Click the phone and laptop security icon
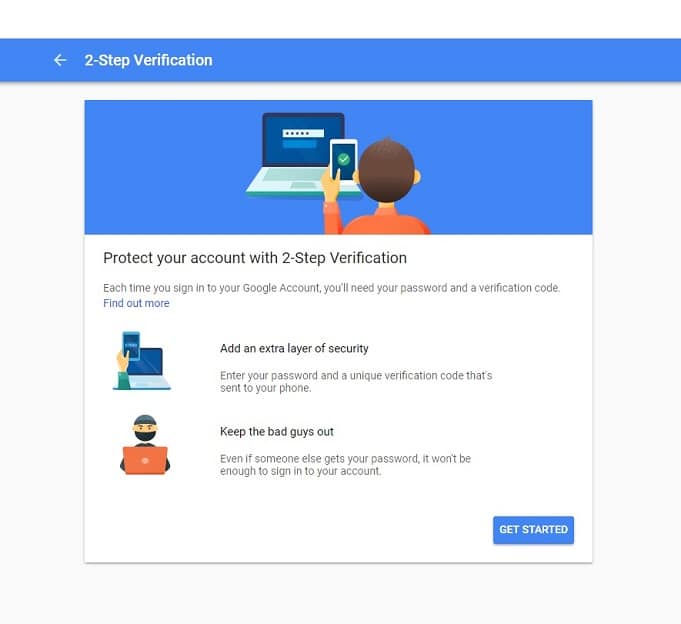681x624 pixels. pyautogui.click(x=142, y=361)
